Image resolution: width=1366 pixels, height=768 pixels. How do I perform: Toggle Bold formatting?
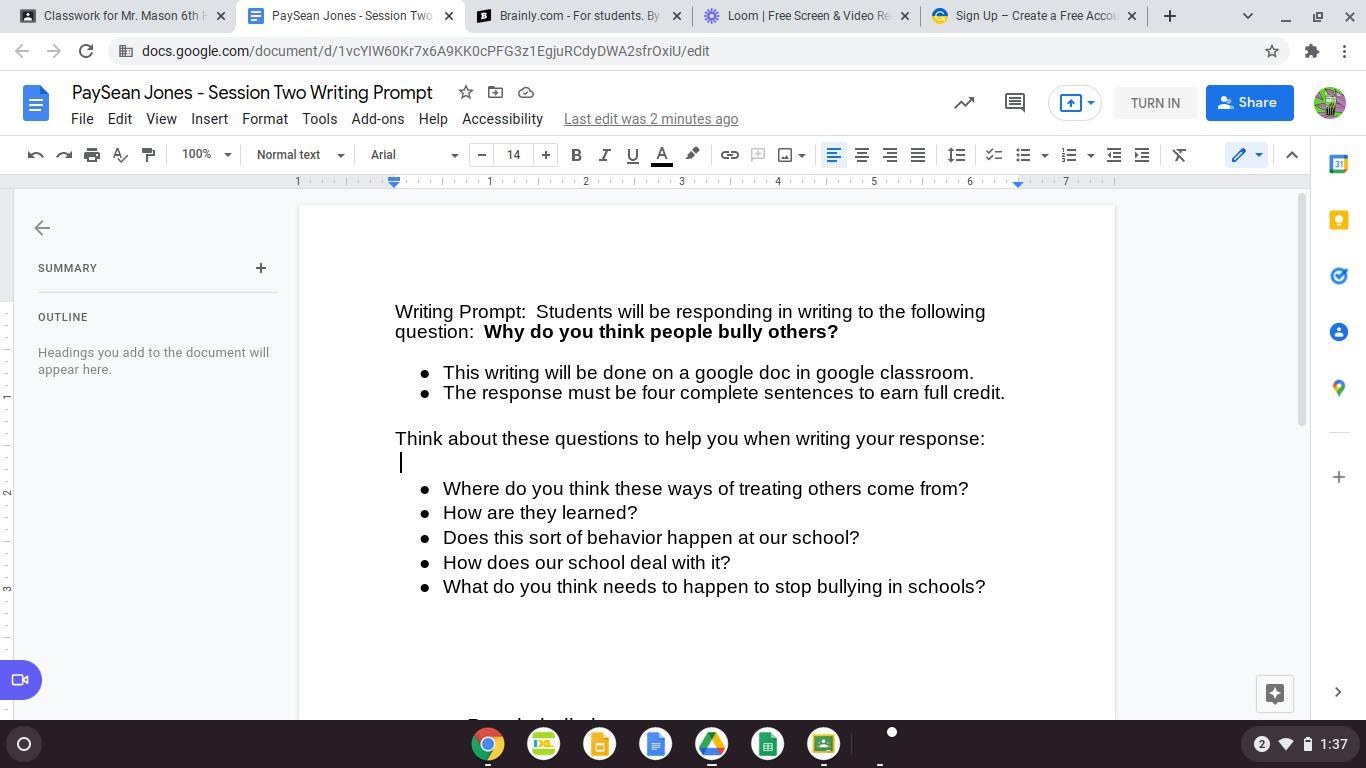576,155
